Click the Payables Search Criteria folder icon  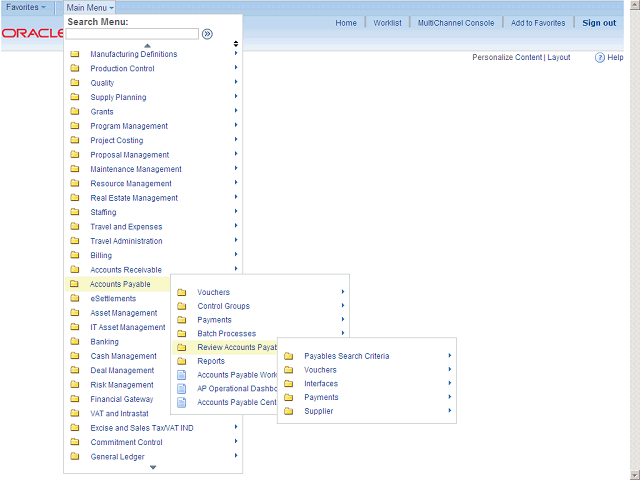click(289, 356)
